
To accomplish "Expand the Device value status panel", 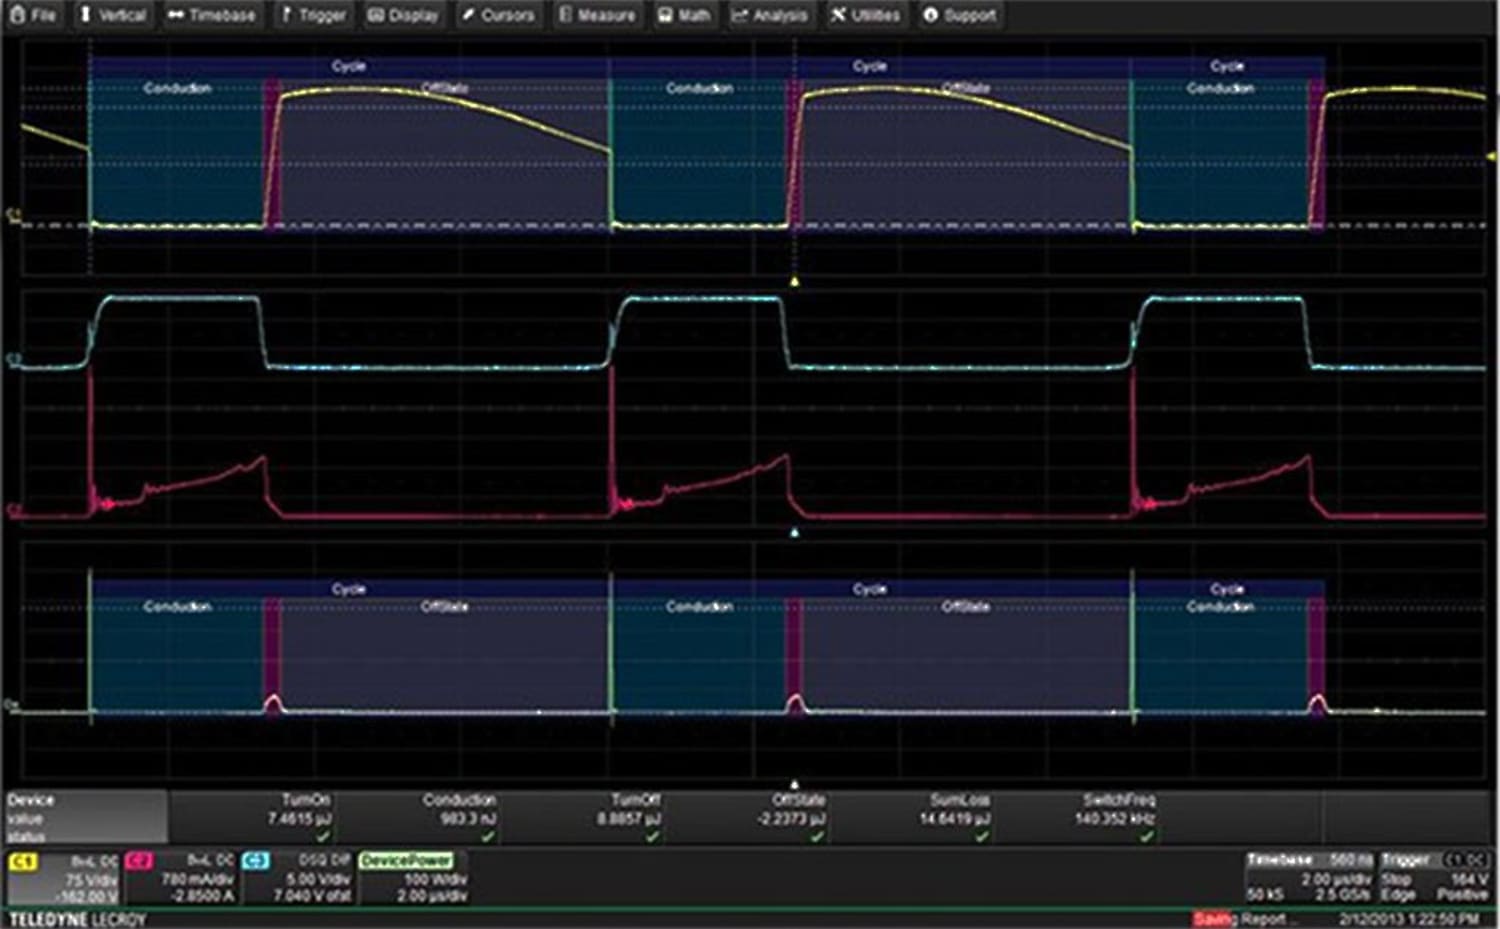I will (x=85, y=815).
